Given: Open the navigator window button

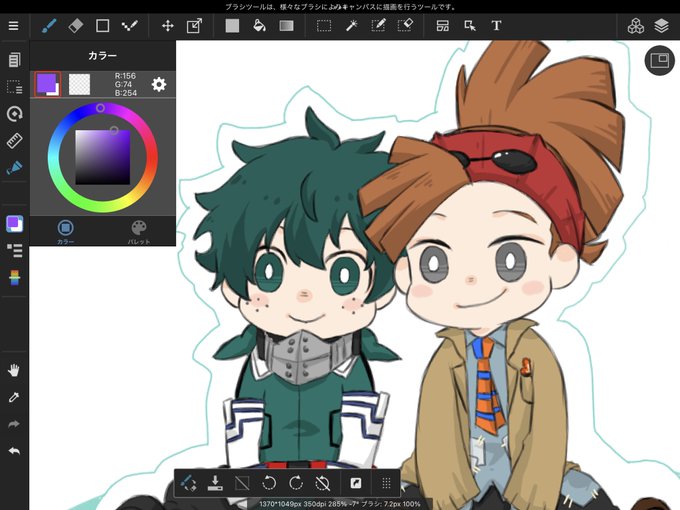Looking at the screenshot, I should (660, 60).
